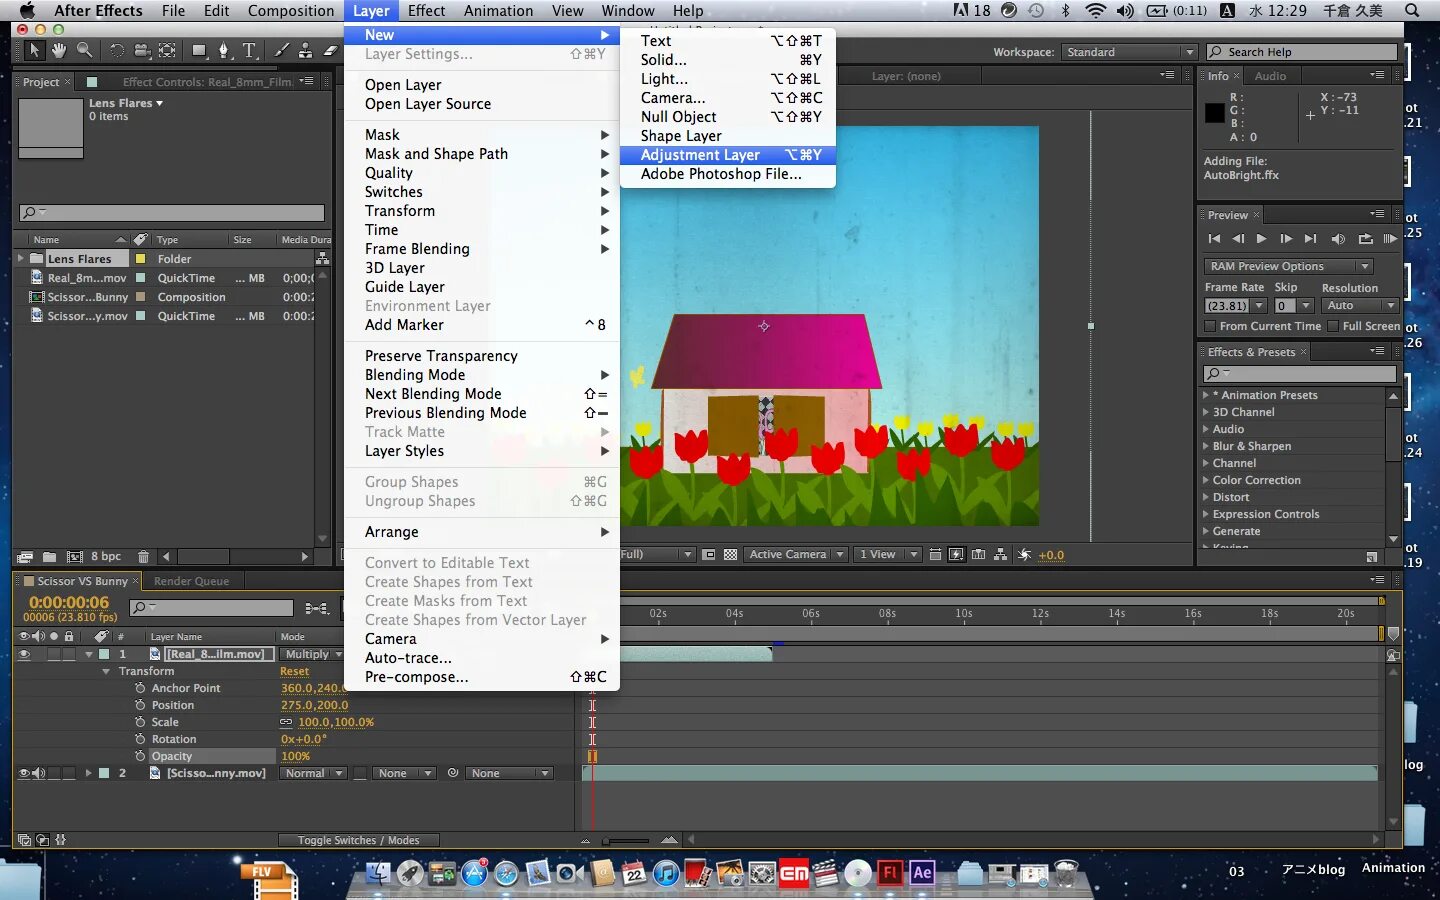This screenshot has width=1440, height=900.
Task: Enable Full Screen checkbox
Action: (1333, 326)
